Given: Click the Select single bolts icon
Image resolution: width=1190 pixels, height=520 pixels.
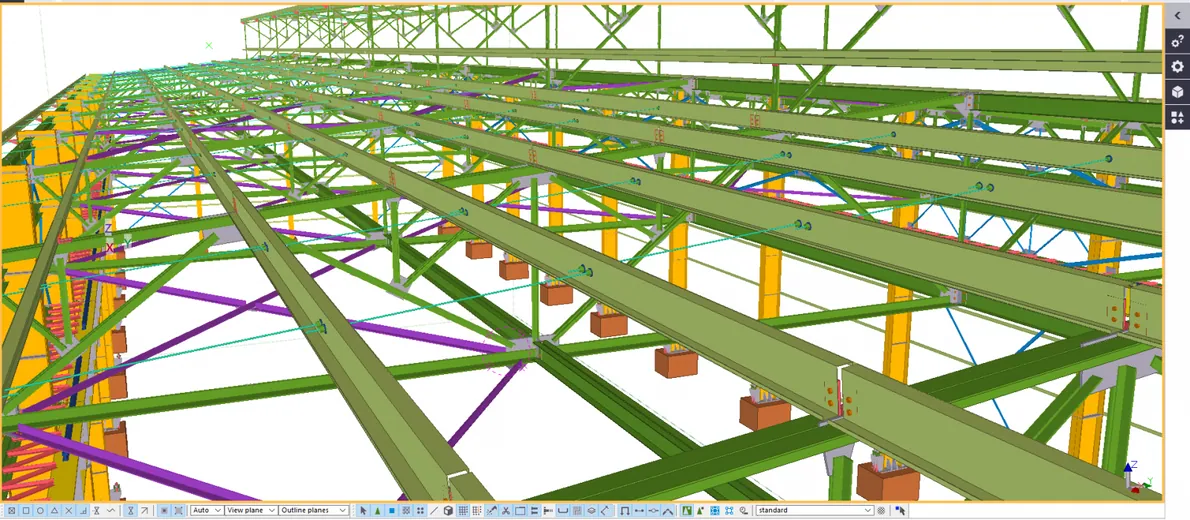Looking at the screenshot, I should pyautogui.click(x=548, y=510).
